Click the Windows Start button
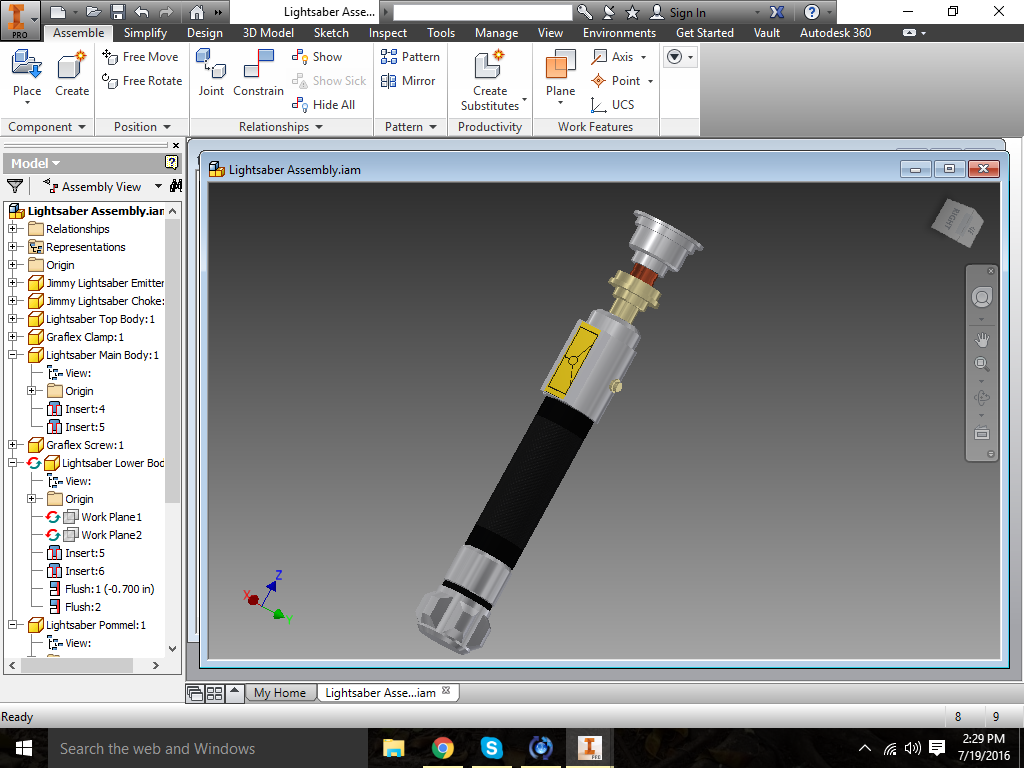The image size is (1024, 768). (x=24, y=748)
